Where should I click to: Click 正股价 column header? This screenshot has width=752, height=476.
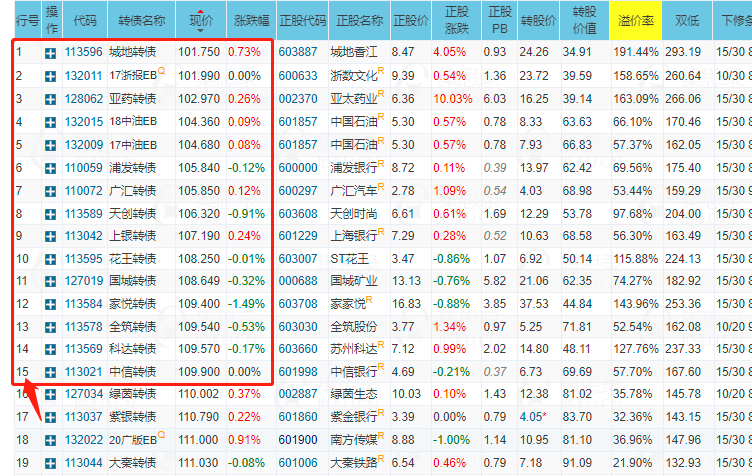tap(411, 21)
